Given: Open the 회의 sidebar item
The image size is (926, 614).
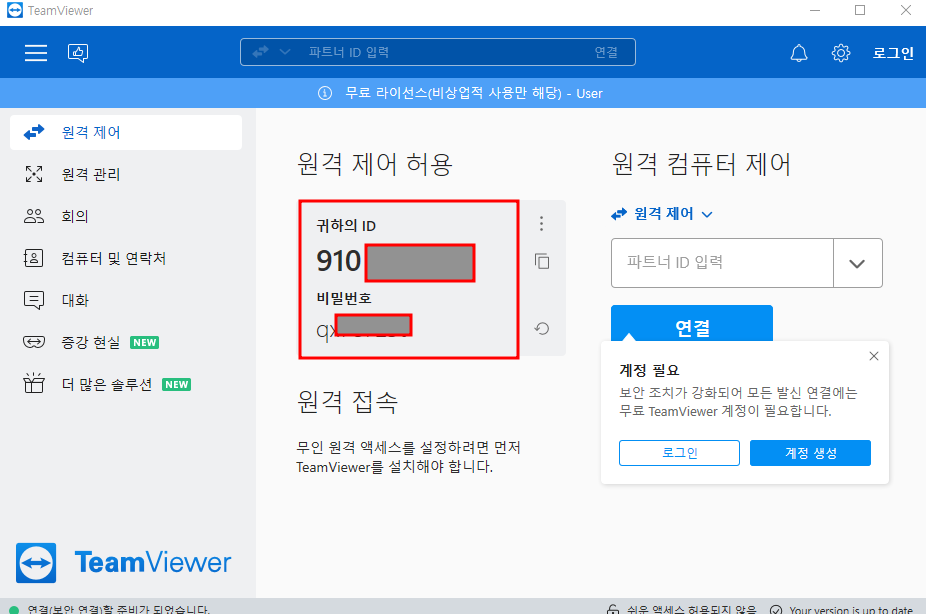Looking at the screenshot, I should pos(126,216).
